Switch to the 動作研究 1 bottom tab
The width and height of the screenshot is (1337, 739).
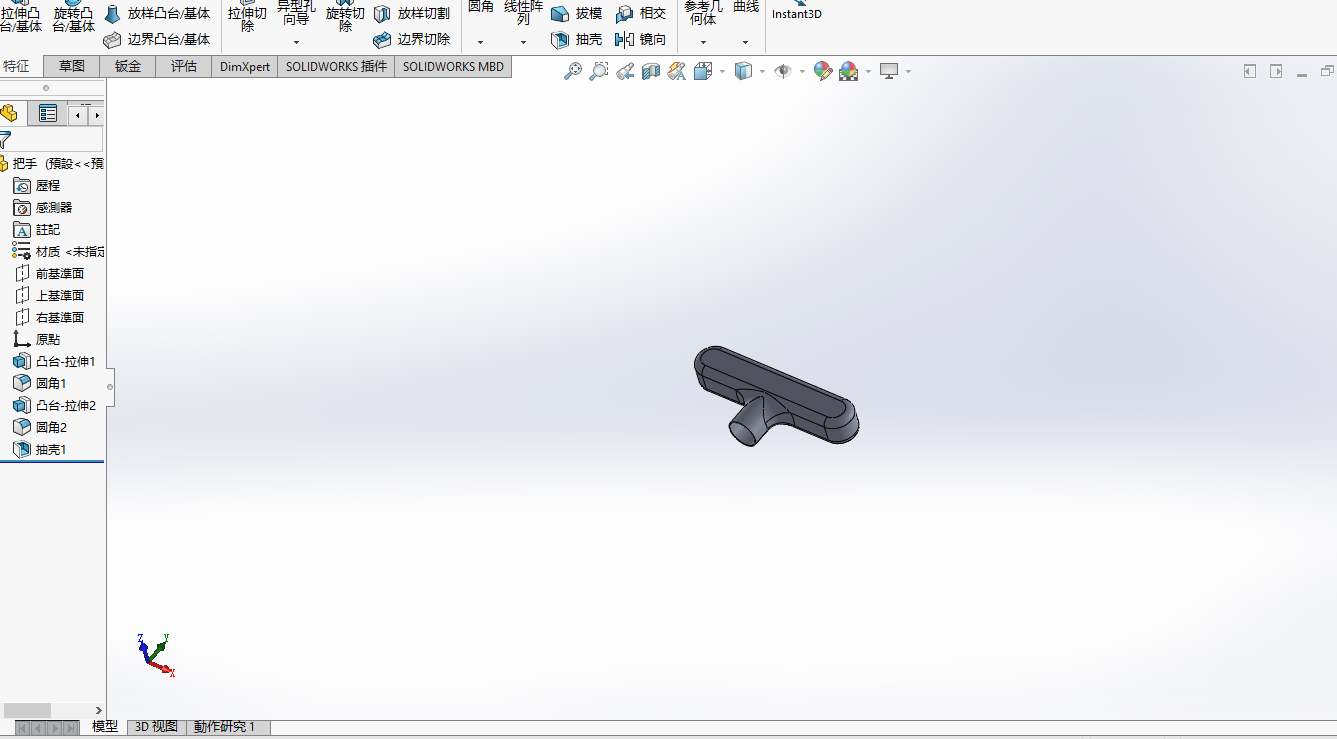pyautogui.click(x=224, y=727)
